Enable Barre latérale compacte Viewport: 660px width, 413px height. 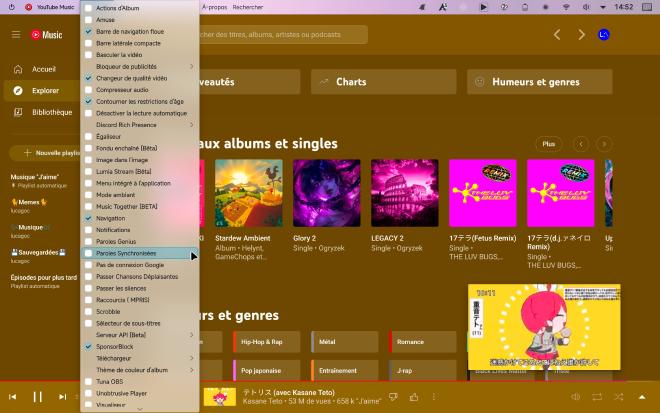[88, 43]
